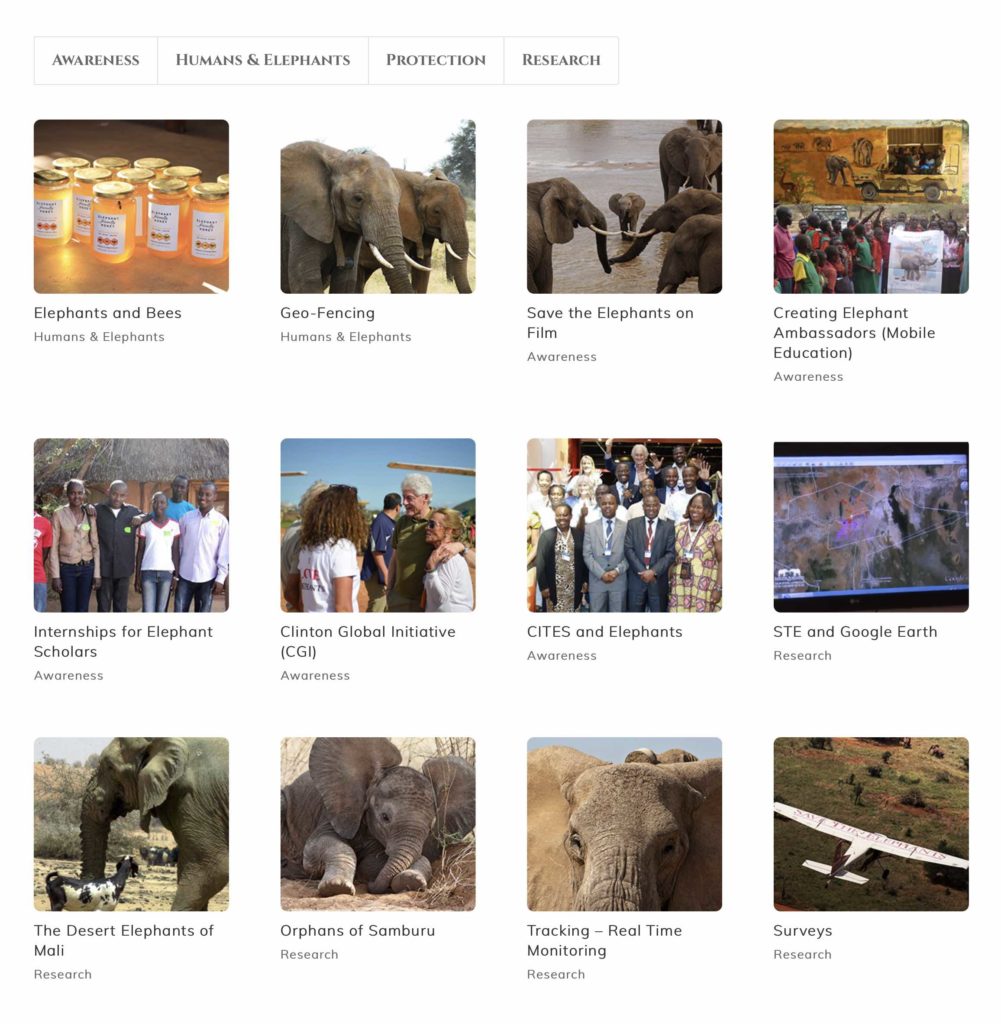This screenshot has height=1024, width=1001.
Task: Open the honey jars thumbnail
Action: pyautogui.click(x=131, y=206)
